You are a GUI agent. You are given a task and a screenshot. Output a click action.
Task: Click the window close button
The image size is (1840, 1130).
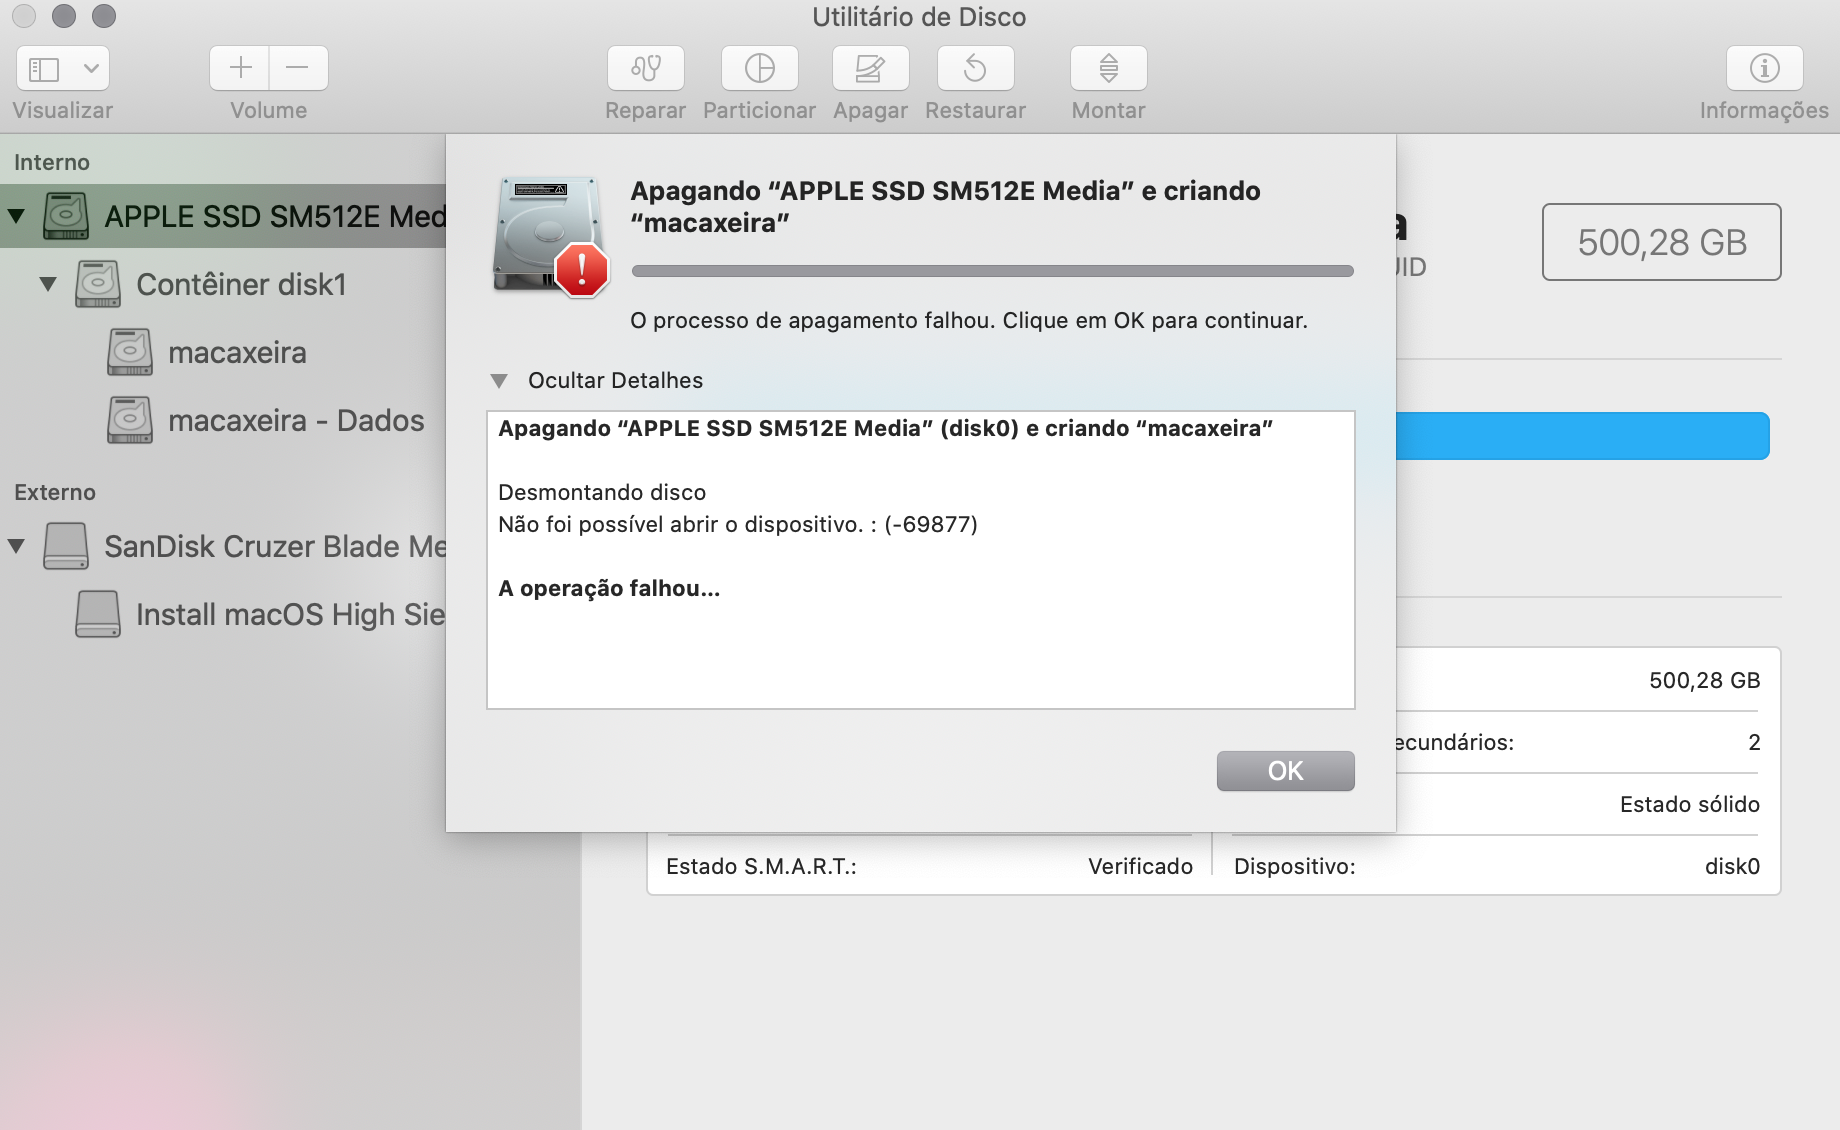pyautogui.click(x=24, y=16)
